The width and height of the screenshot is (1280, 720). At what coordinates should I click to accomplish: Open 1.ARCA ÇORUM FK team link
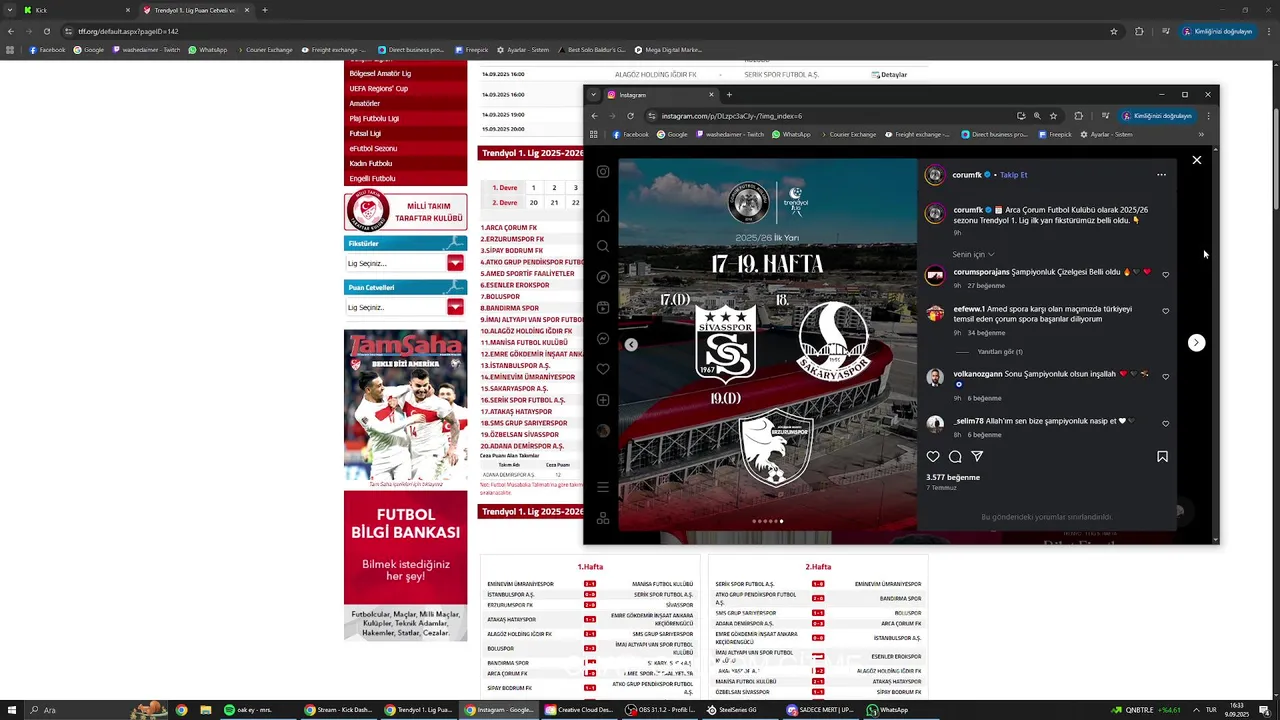509,228
